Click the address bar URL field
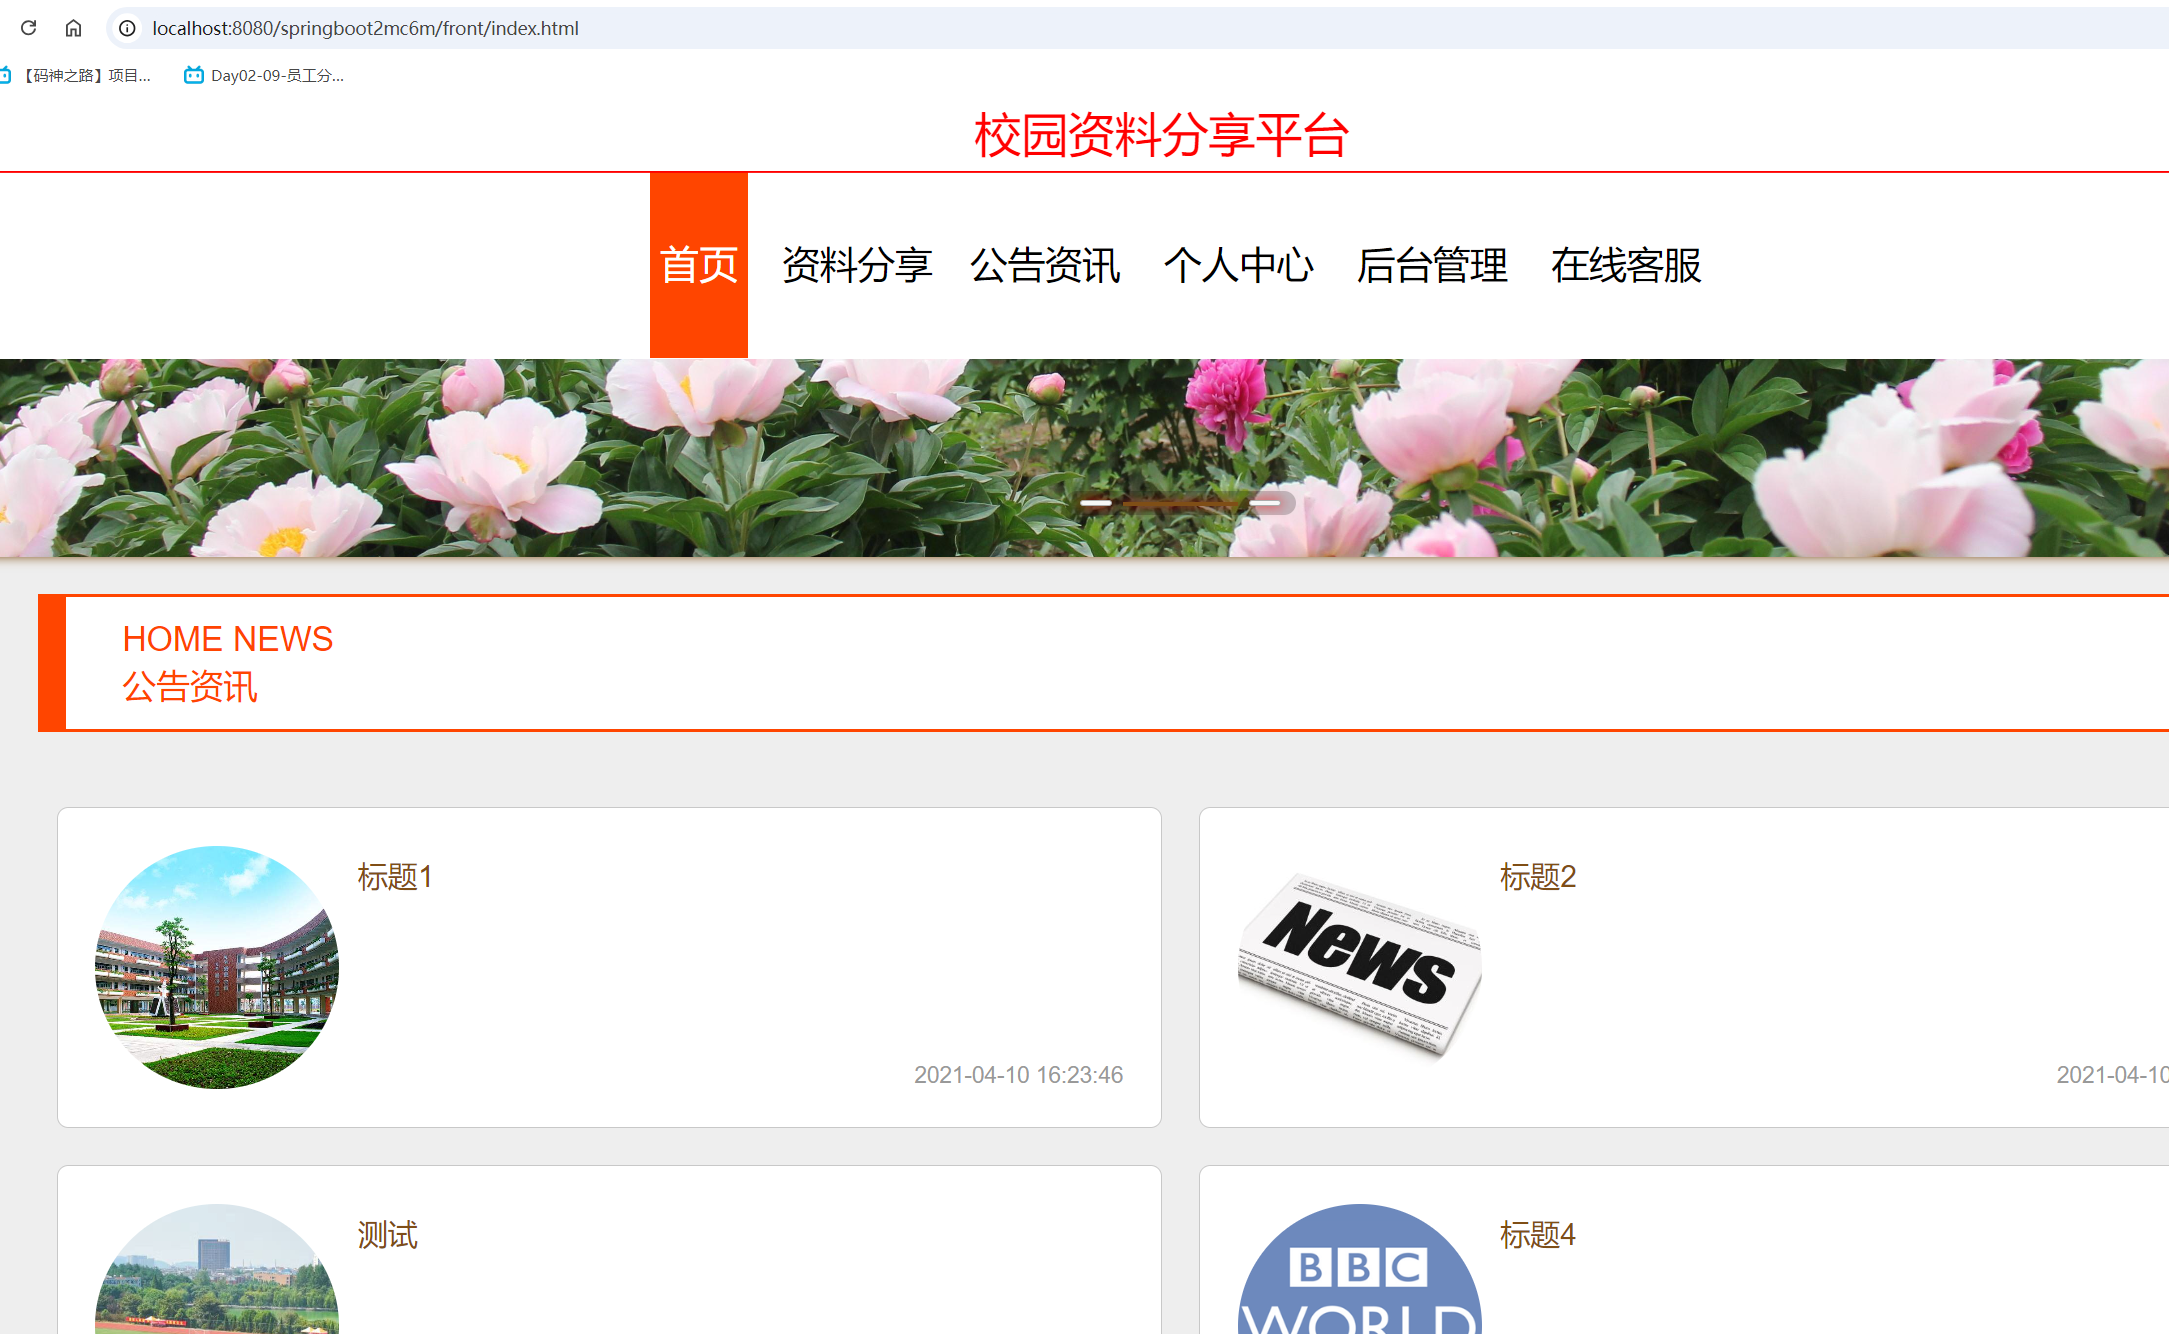This screenshot has width=2169, height=1334. click(x=800, y=28)
